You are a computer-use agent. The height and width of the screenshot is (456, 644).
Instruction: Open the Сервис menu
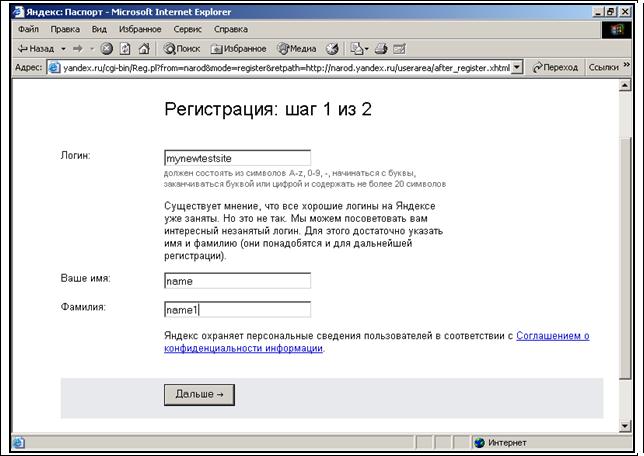tap(187, 29)
